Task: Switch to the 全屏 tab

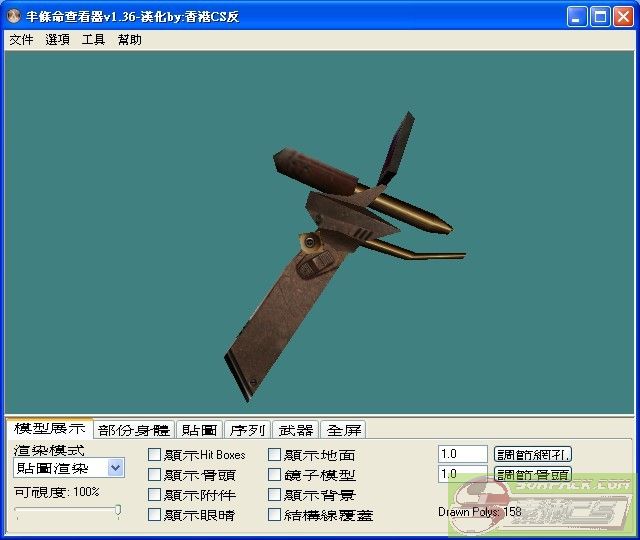Action: pyautogui.click(x=344, y=430)
